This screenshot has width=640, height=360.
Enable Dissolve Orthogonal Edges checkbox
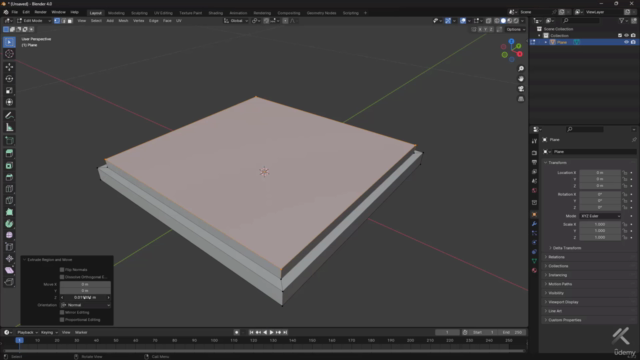point(62,277)
